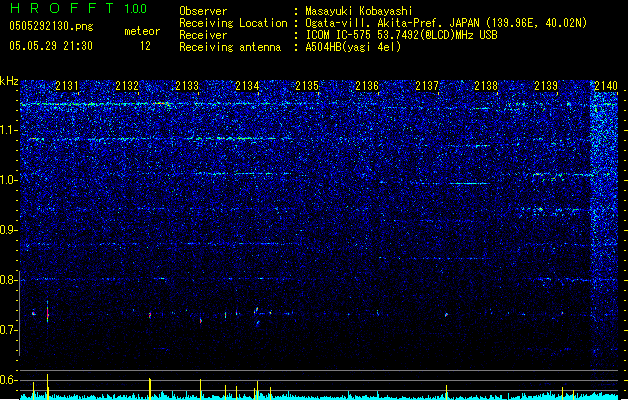Click the 2138 time marker

click(x=486, y=86)
